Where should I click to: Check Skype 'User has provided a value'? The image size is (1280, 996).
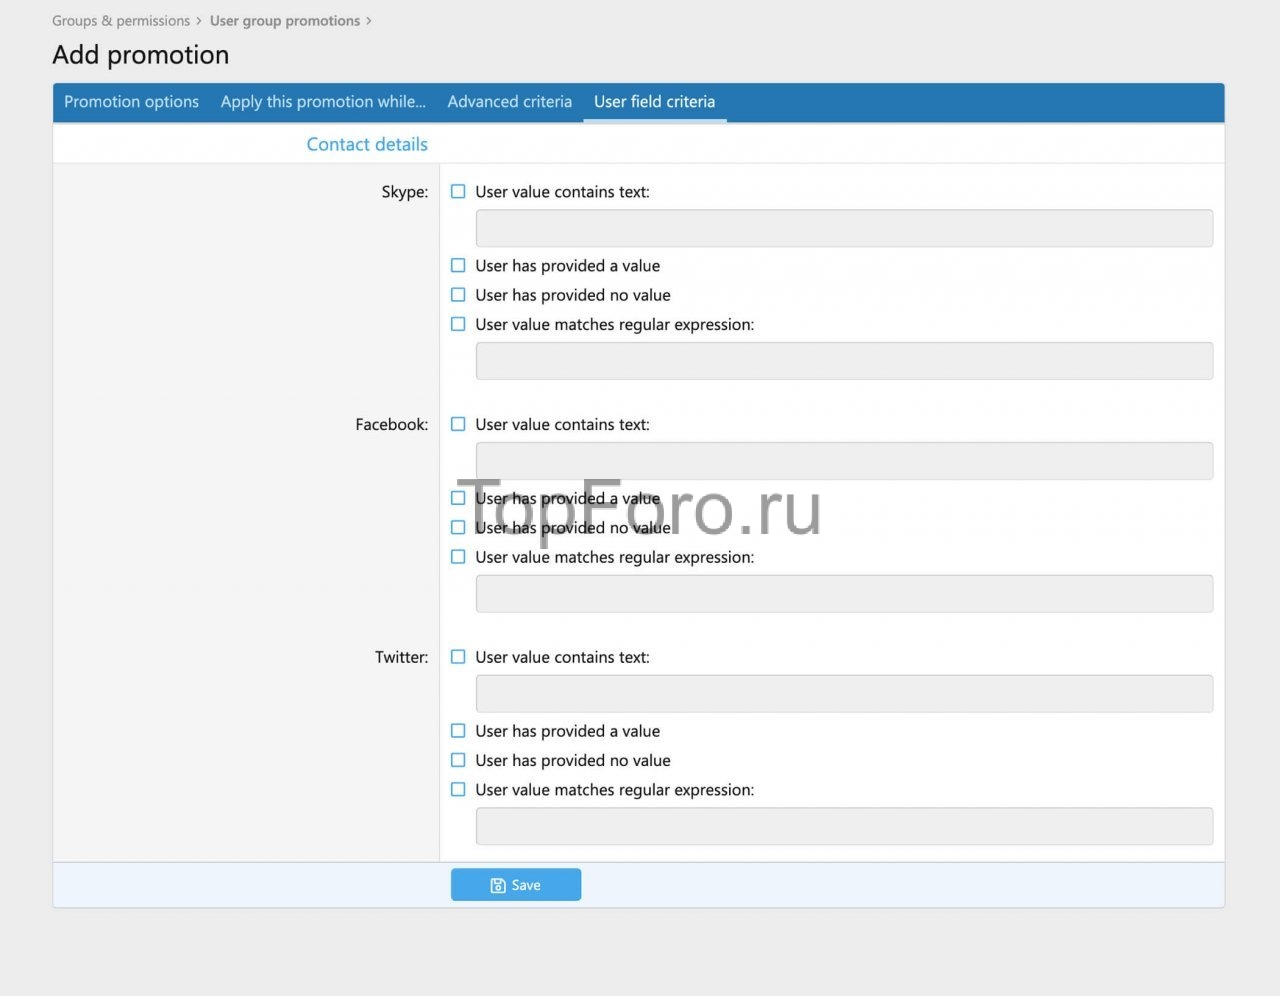[x=458, y=266]
